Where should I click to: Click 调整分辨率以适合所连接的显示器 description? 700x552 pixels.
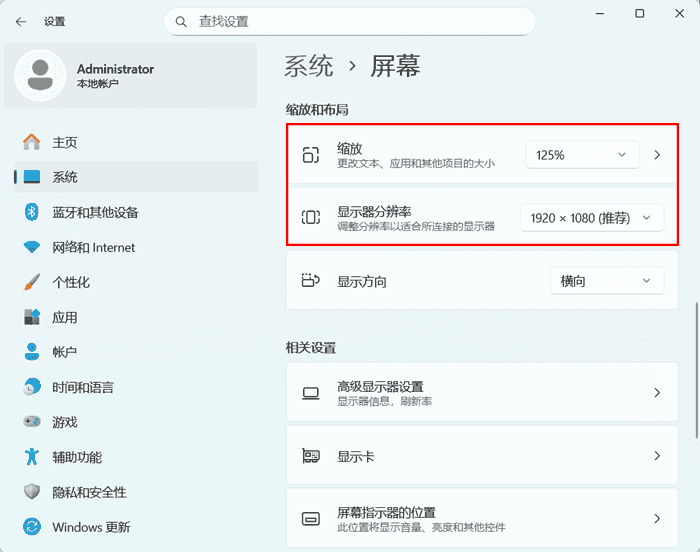[x=416, y=226]
